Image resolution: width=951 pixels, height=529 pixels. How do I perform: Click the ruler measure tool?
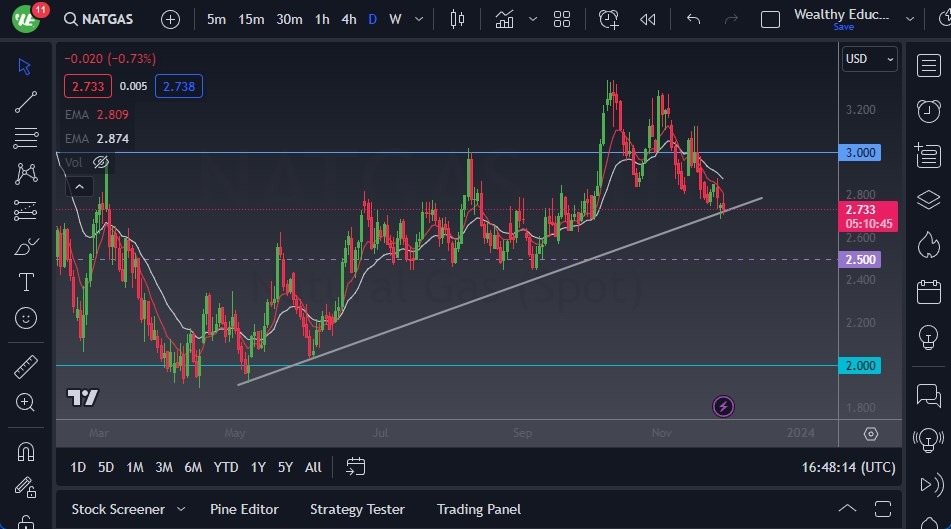26,366
